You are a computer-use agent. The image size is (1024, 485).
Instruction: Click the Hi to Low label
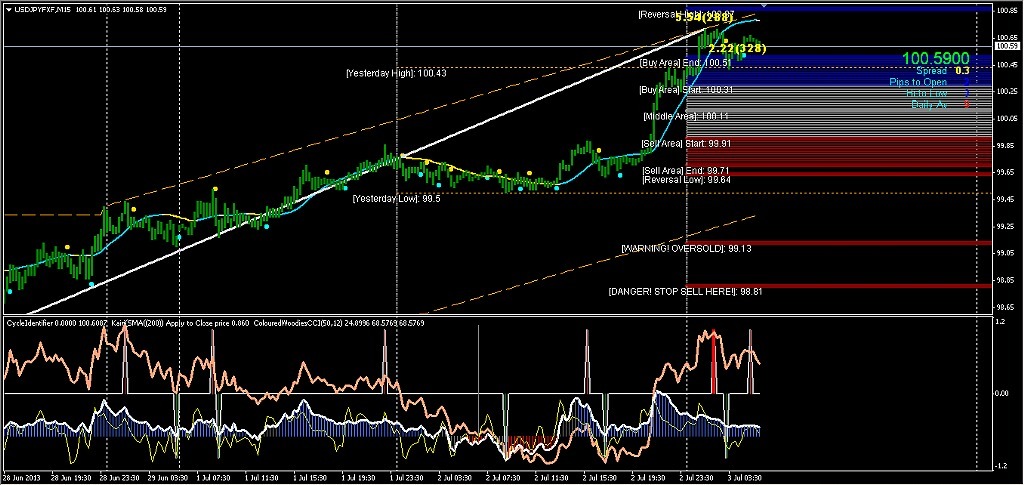click(927, 93)
